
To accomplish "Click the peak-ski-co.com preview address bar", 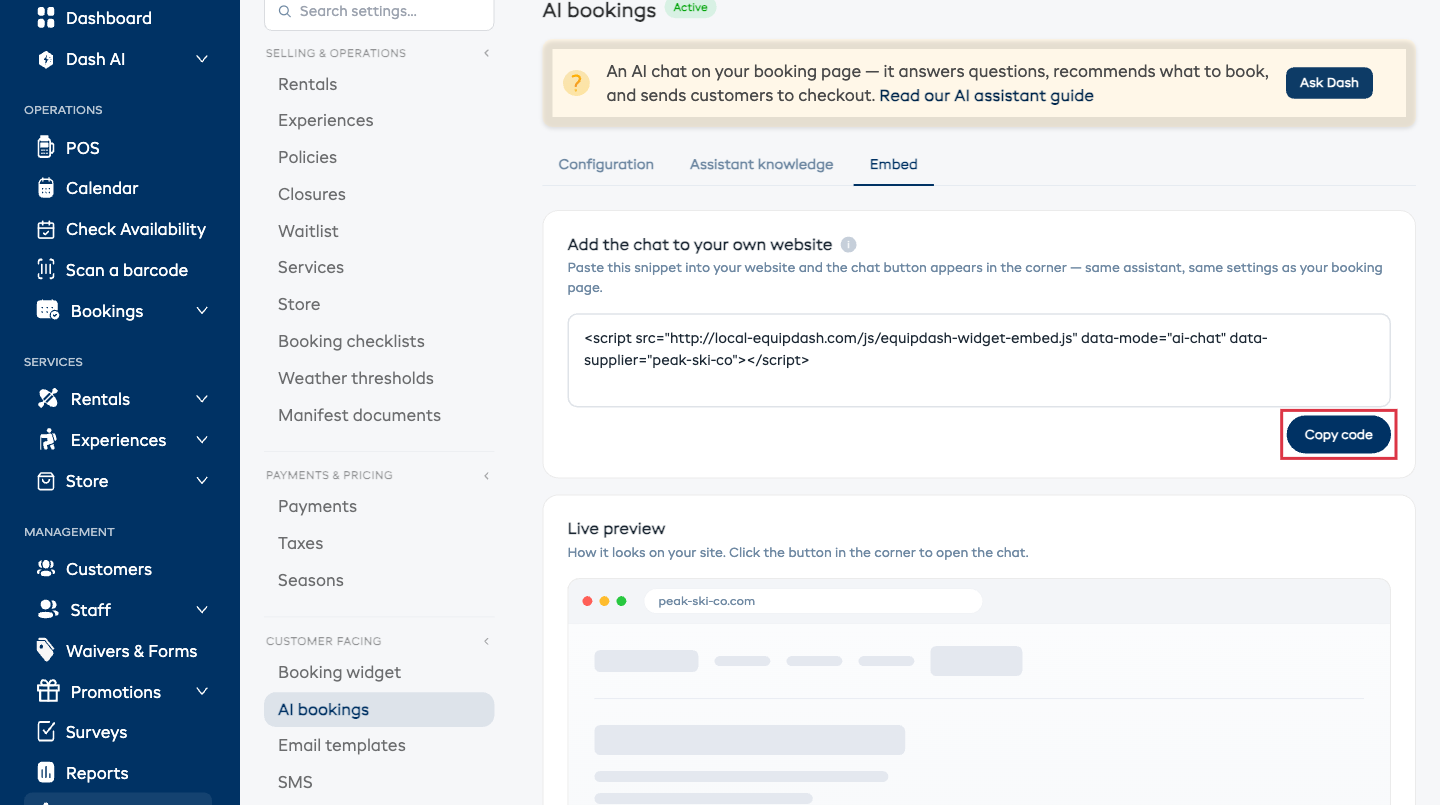I will 813,601.
